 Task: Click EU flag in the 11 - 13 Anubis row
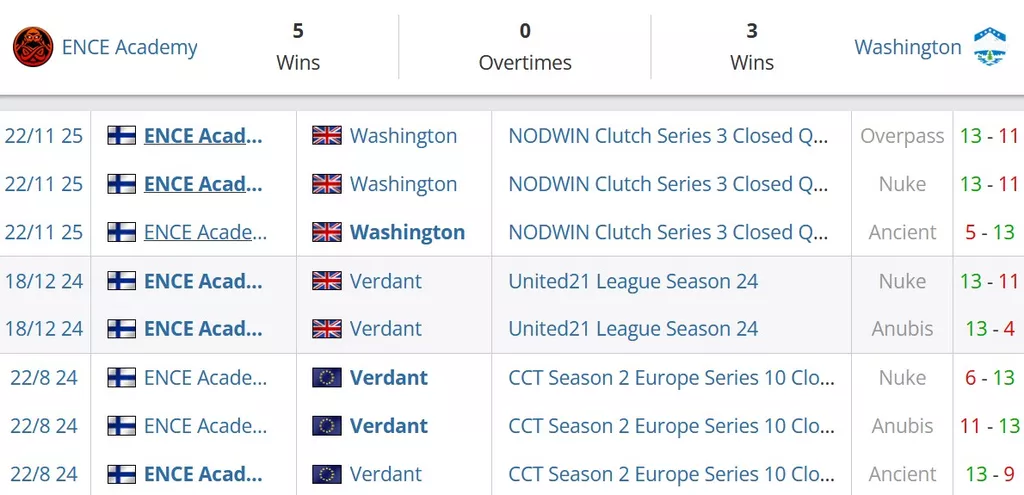327,426
